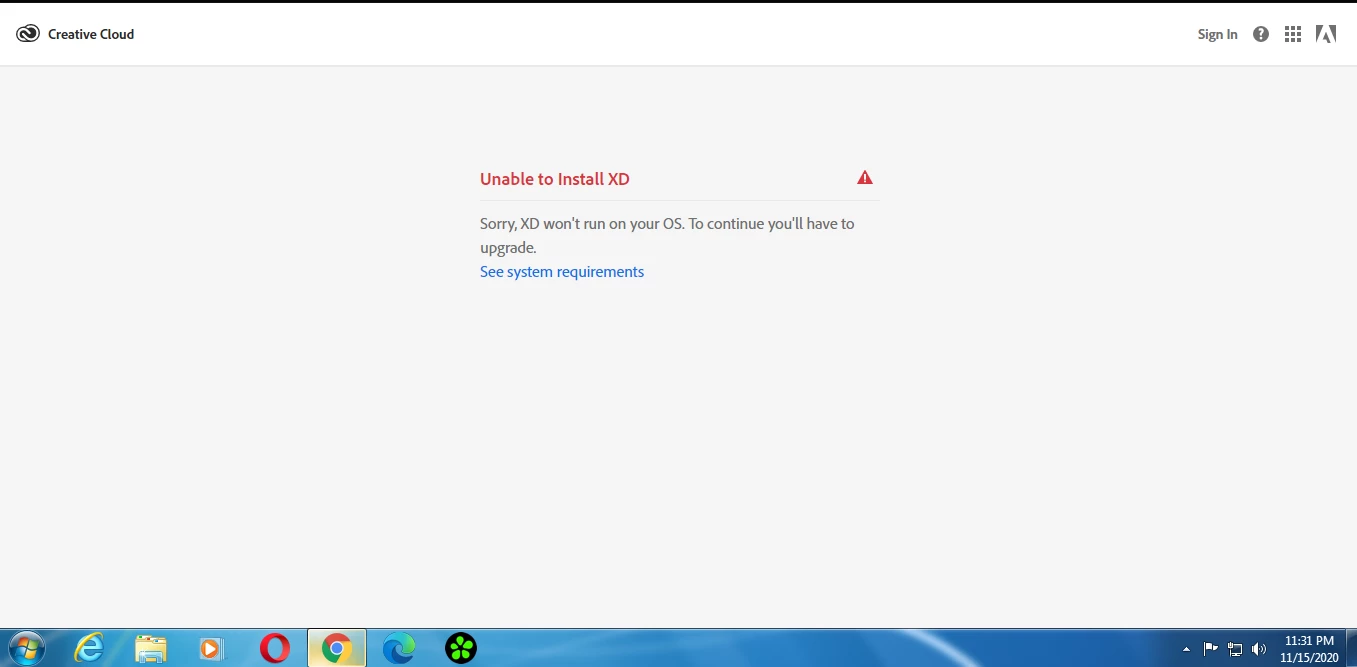Open the Action Center flag icon
The height and width of the screenshot is (667, 1357).
pyautogui.click(x=1211, y=648)
